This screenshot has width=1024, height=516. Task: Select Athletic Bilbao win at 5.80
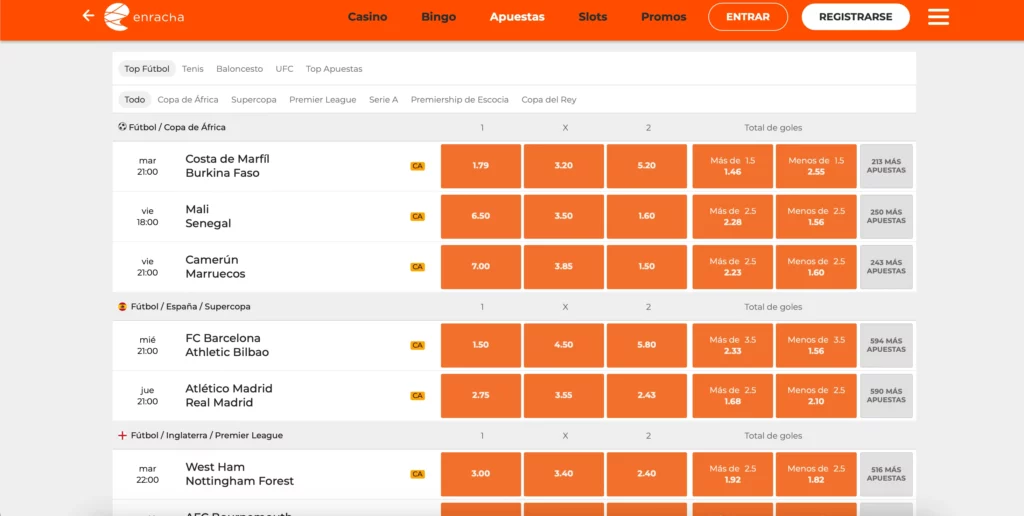tap(647, 345)
